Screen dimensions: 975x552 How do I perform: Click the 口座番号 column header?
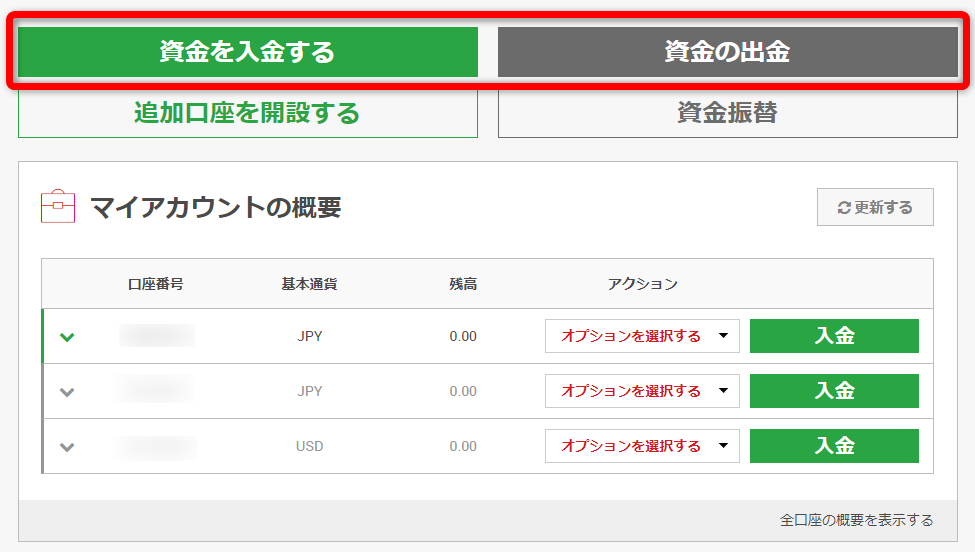[155, 284]
